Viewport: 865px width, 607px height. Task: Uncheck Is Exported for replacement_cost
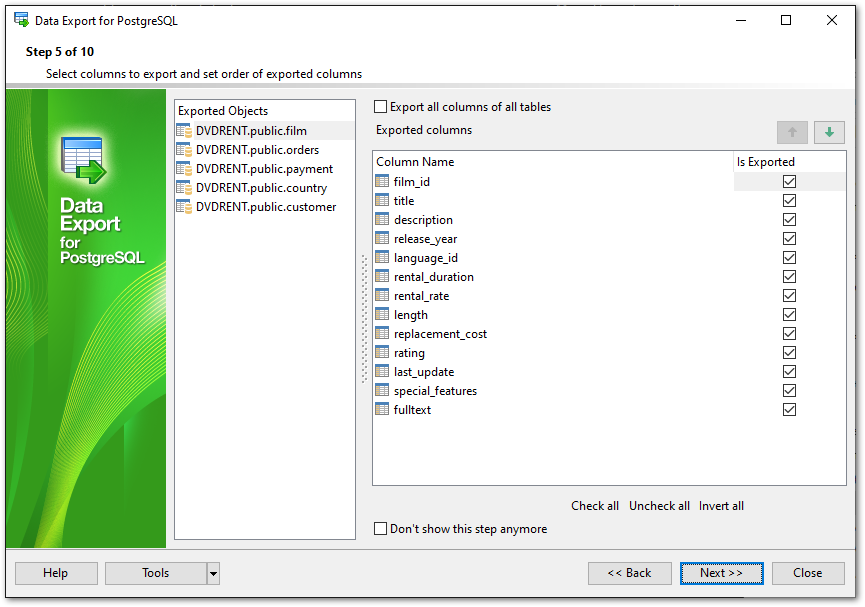[789, 334]
